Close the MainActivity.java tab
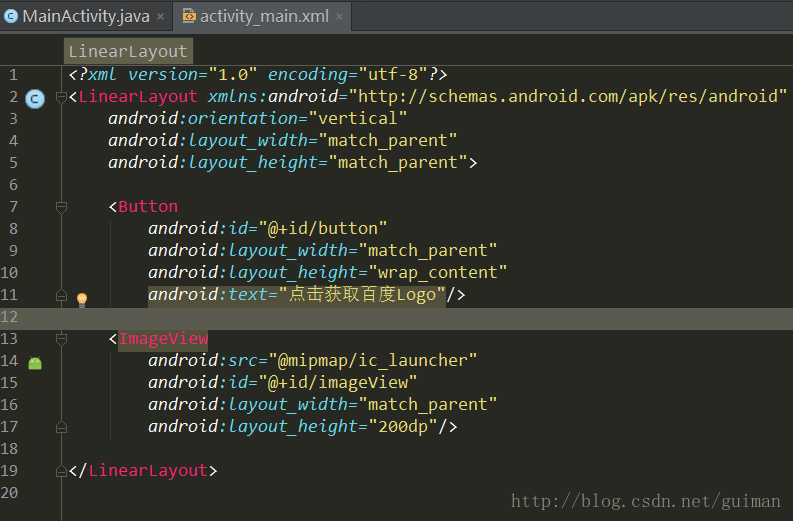 [160, 17]
